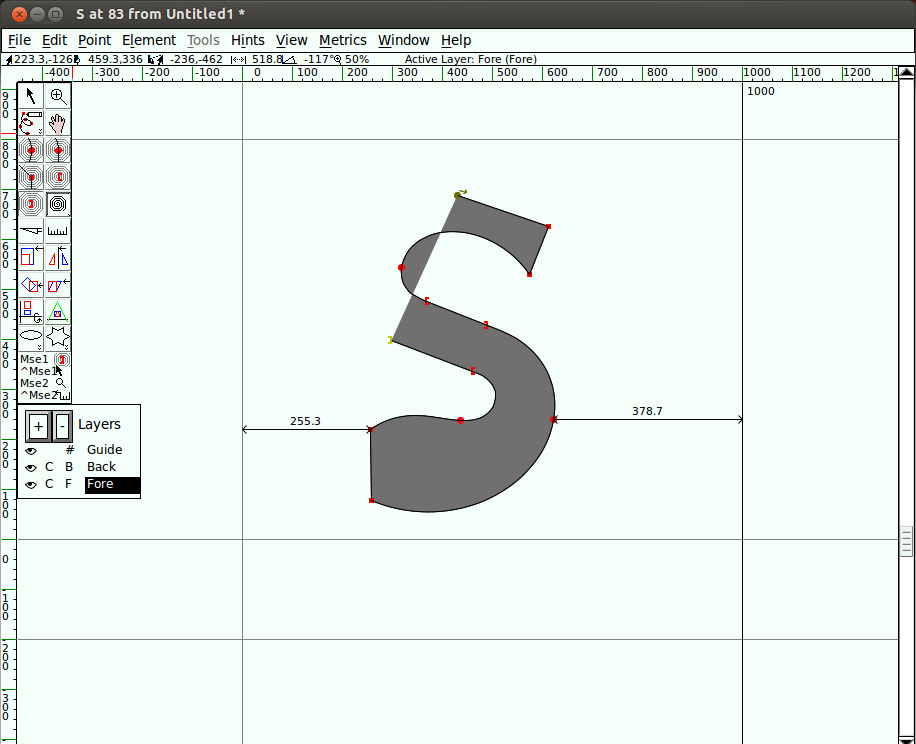Click the 378.7 right bearing measurement
The height and width of the screenshot is (744, 916).
(x=647, y=411)
